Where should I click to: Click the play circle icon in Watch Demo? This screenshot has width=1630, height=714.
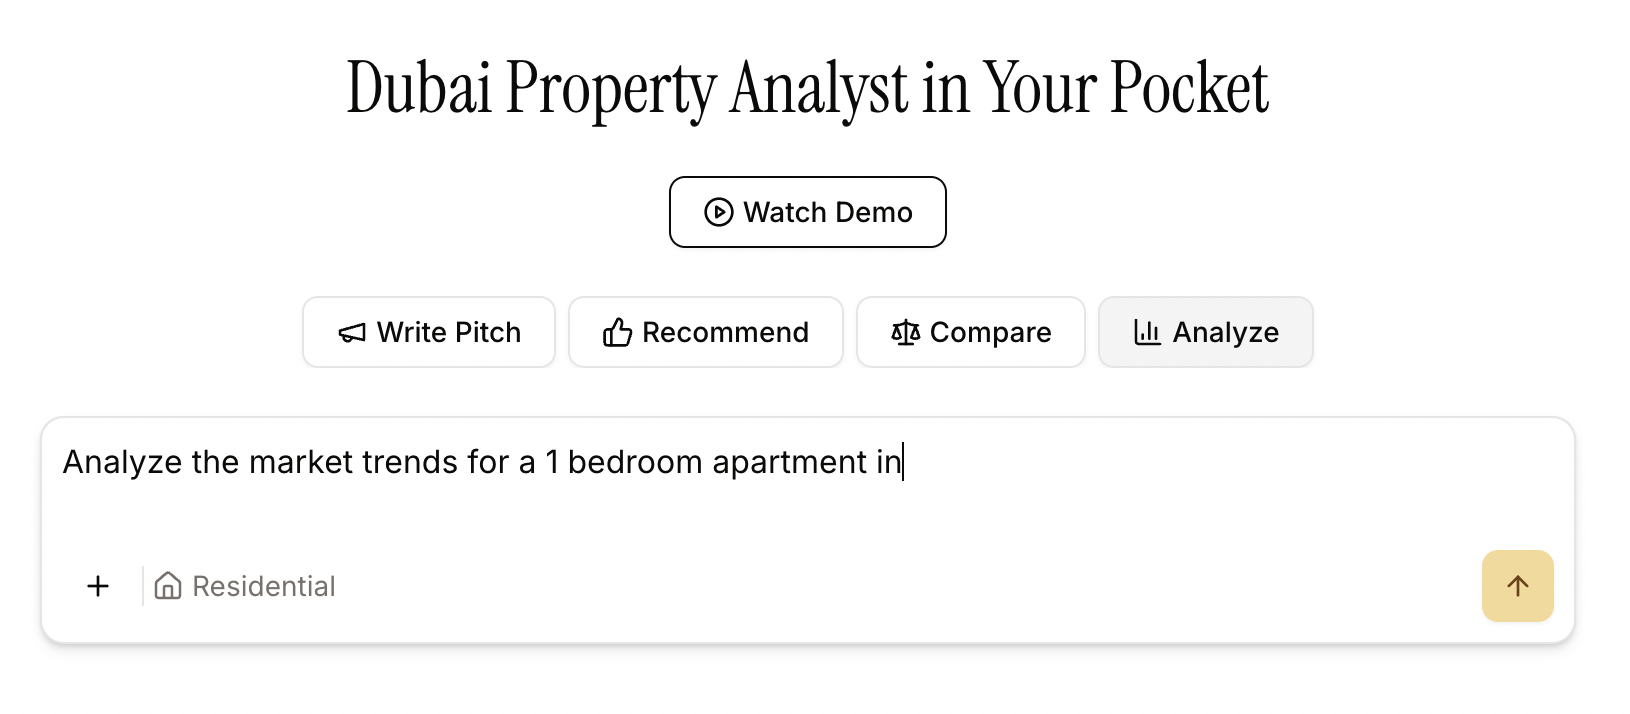718,212
